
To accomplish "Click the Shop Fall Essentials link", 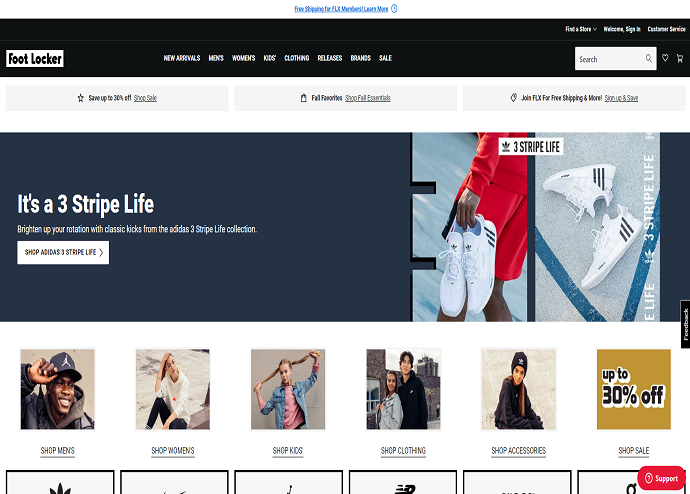I will click(368, 98).
